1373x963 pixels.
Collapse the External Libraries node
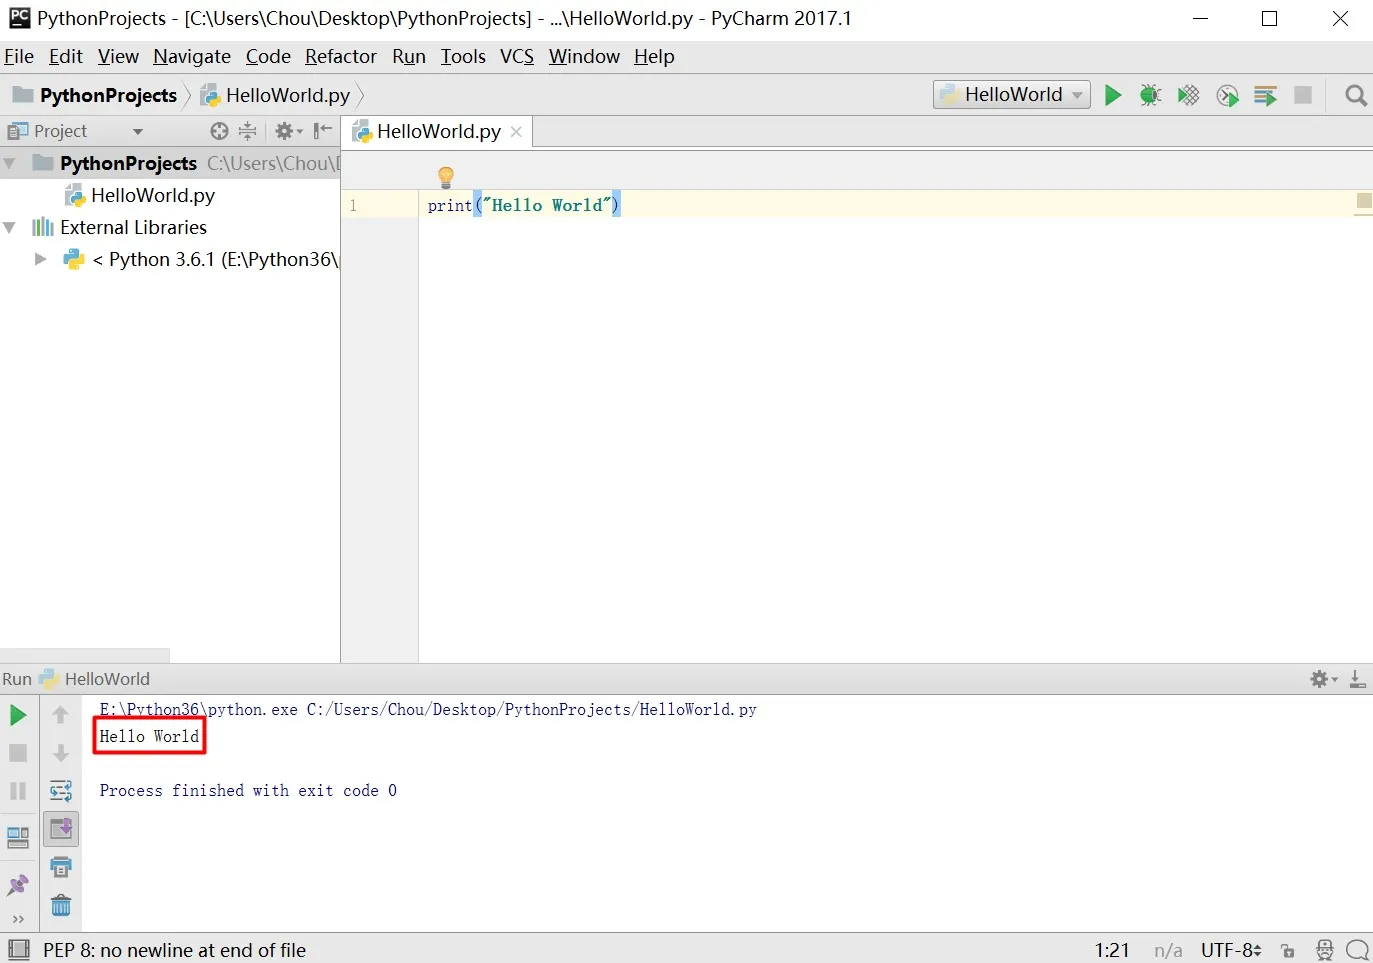pos(10,227)
